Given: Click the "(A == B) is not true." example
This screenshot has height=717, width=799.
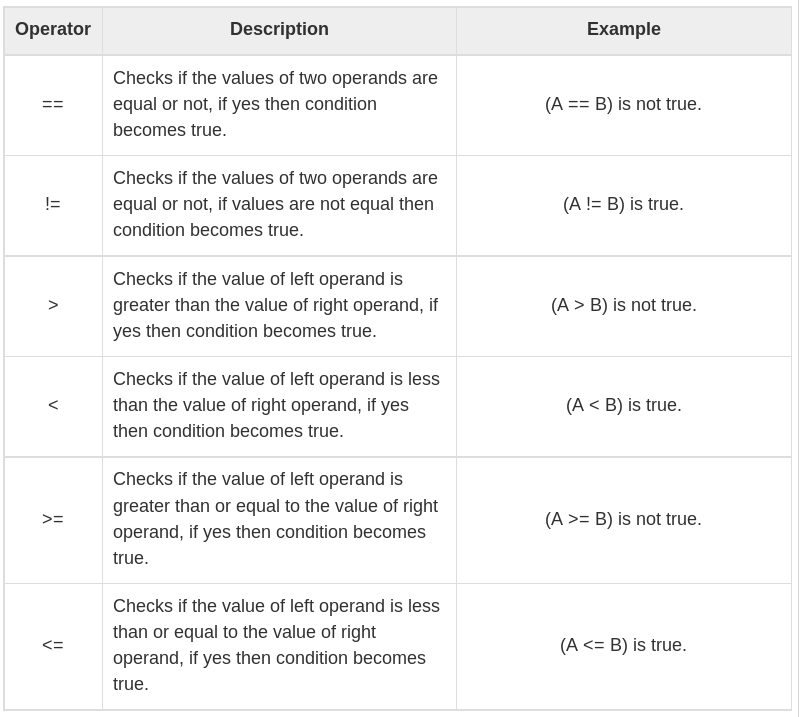Looking at the screenshot, I should (x=623, y=105).
